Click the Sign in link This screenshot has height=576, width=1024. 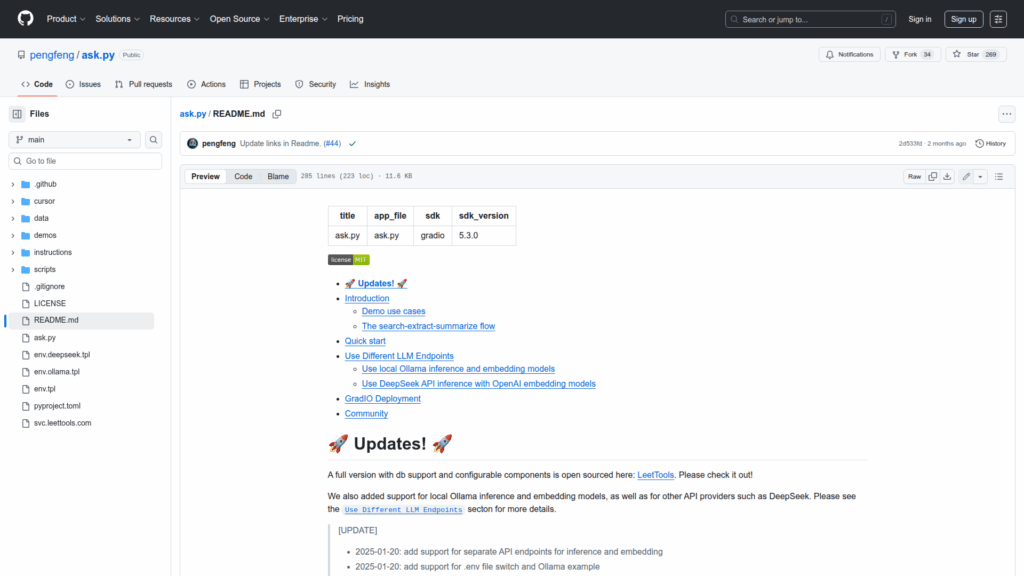point(920,19)
